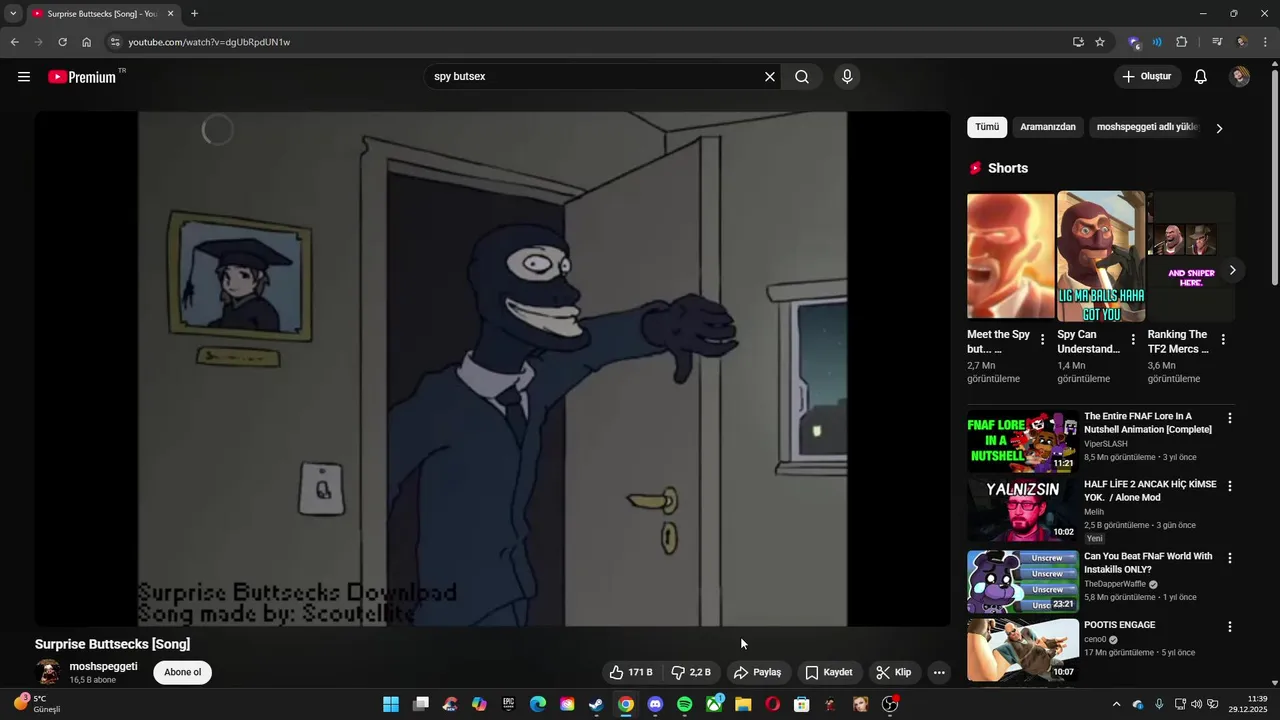Open the YouTube notifications bell
This screenshot has height=720, width=1280.
click(x=1201, y=77)
